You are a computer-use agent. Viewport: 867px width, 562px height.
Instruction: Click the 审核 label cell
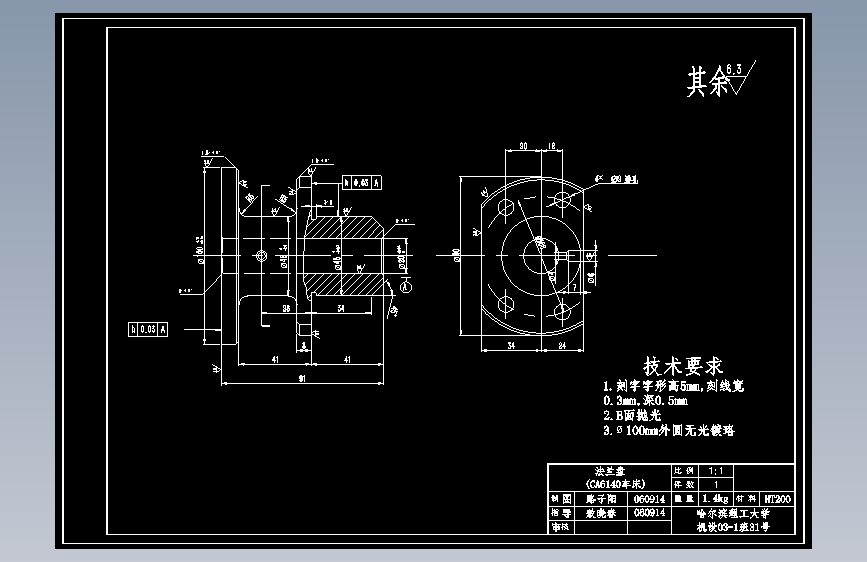561,527
